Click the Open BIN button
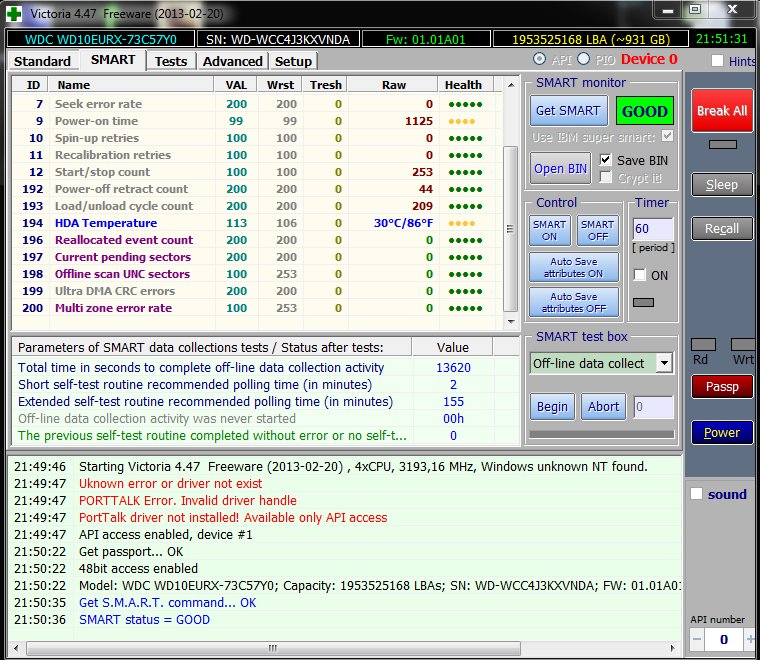This screenshot has width=760, height=660. (560, 168)
